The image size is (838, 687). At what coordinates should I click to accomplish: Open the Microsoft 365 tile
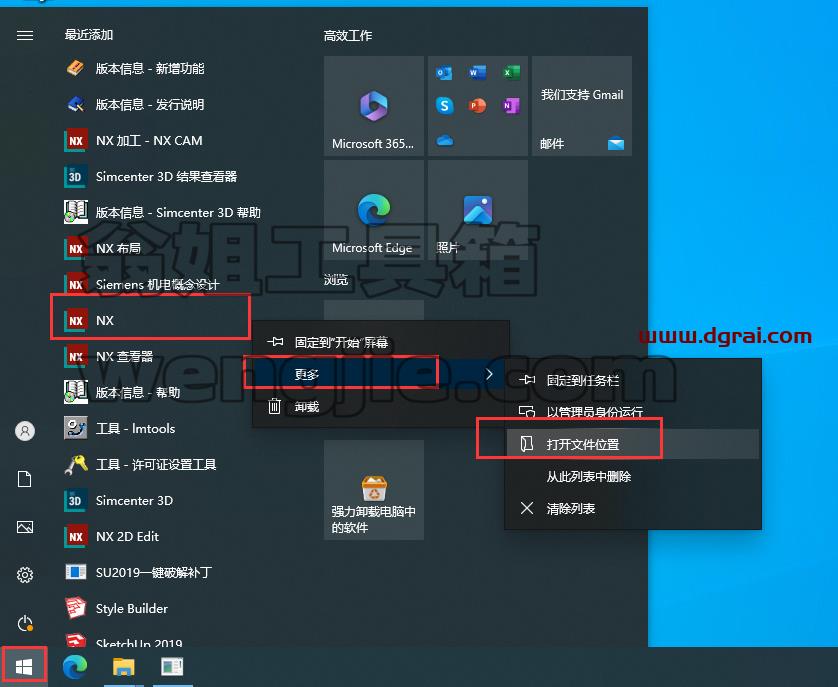tap(374, 106)
